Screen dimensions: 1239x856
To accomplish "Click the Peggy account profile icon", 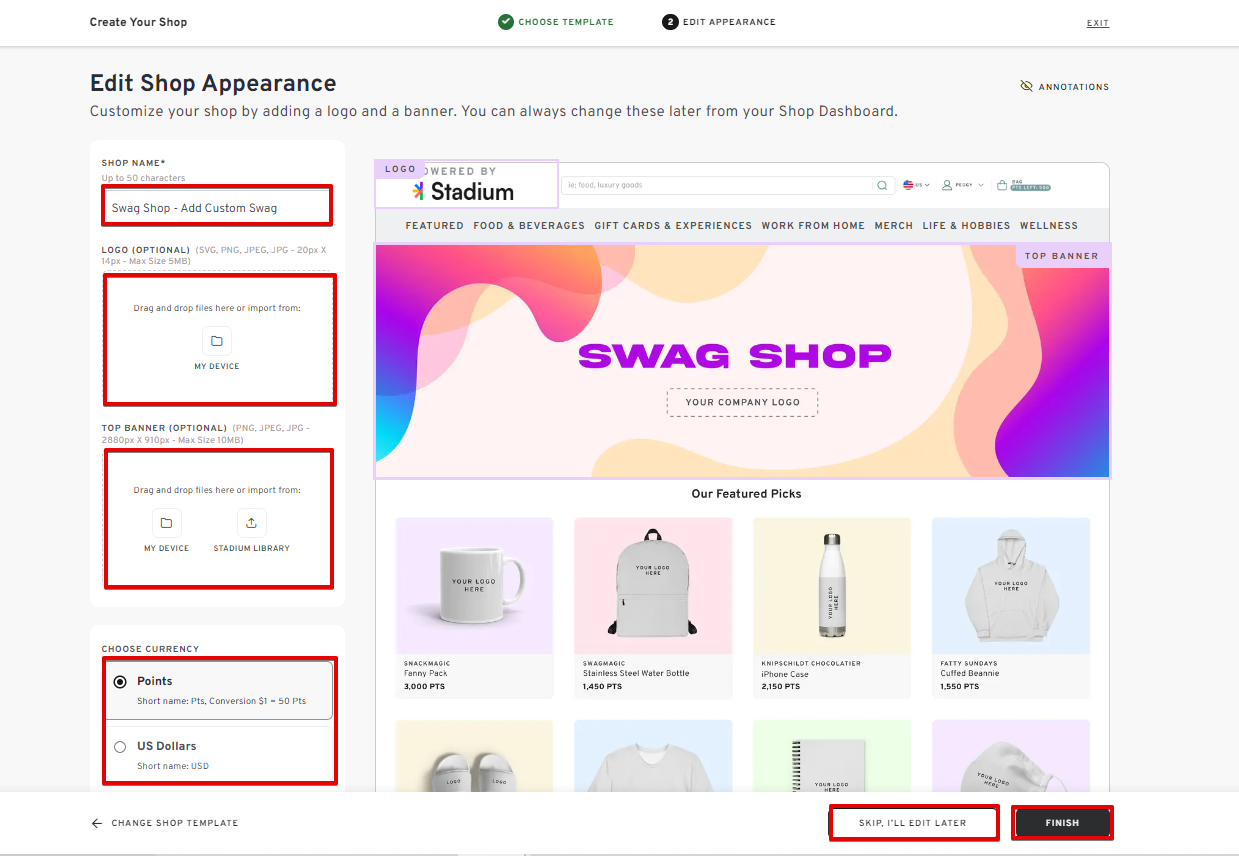I will pyautogui.click(x=947, y=184).
